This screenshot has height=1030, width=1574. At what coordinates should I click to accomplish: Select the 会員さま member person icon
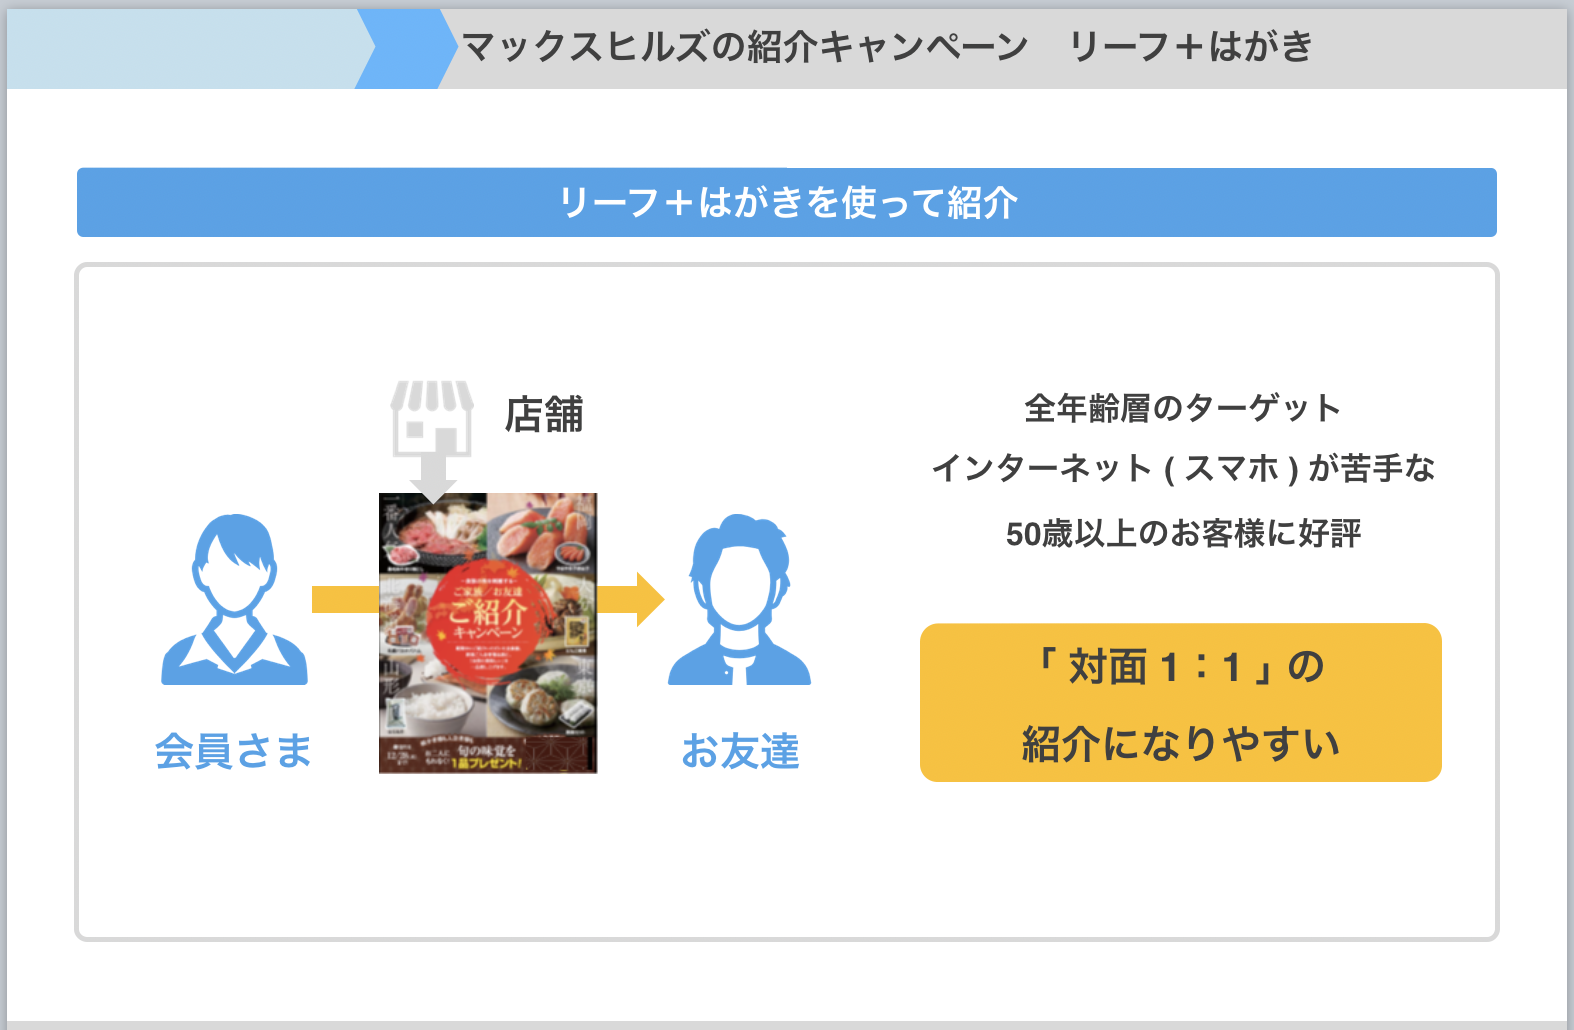click(235, 600)
